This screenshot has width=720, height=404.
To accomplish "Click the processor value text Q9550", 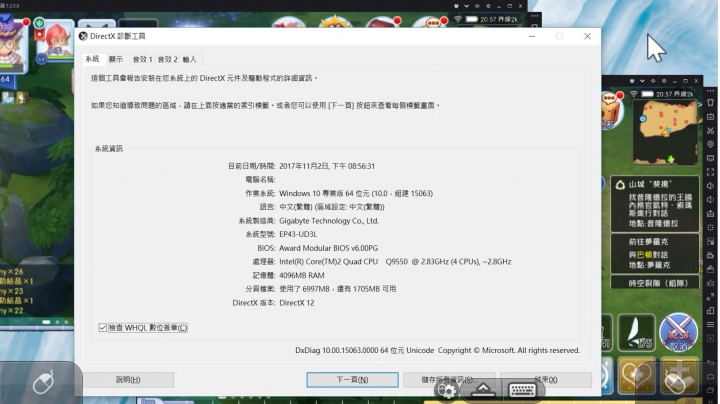I will [x=396, y=262].
